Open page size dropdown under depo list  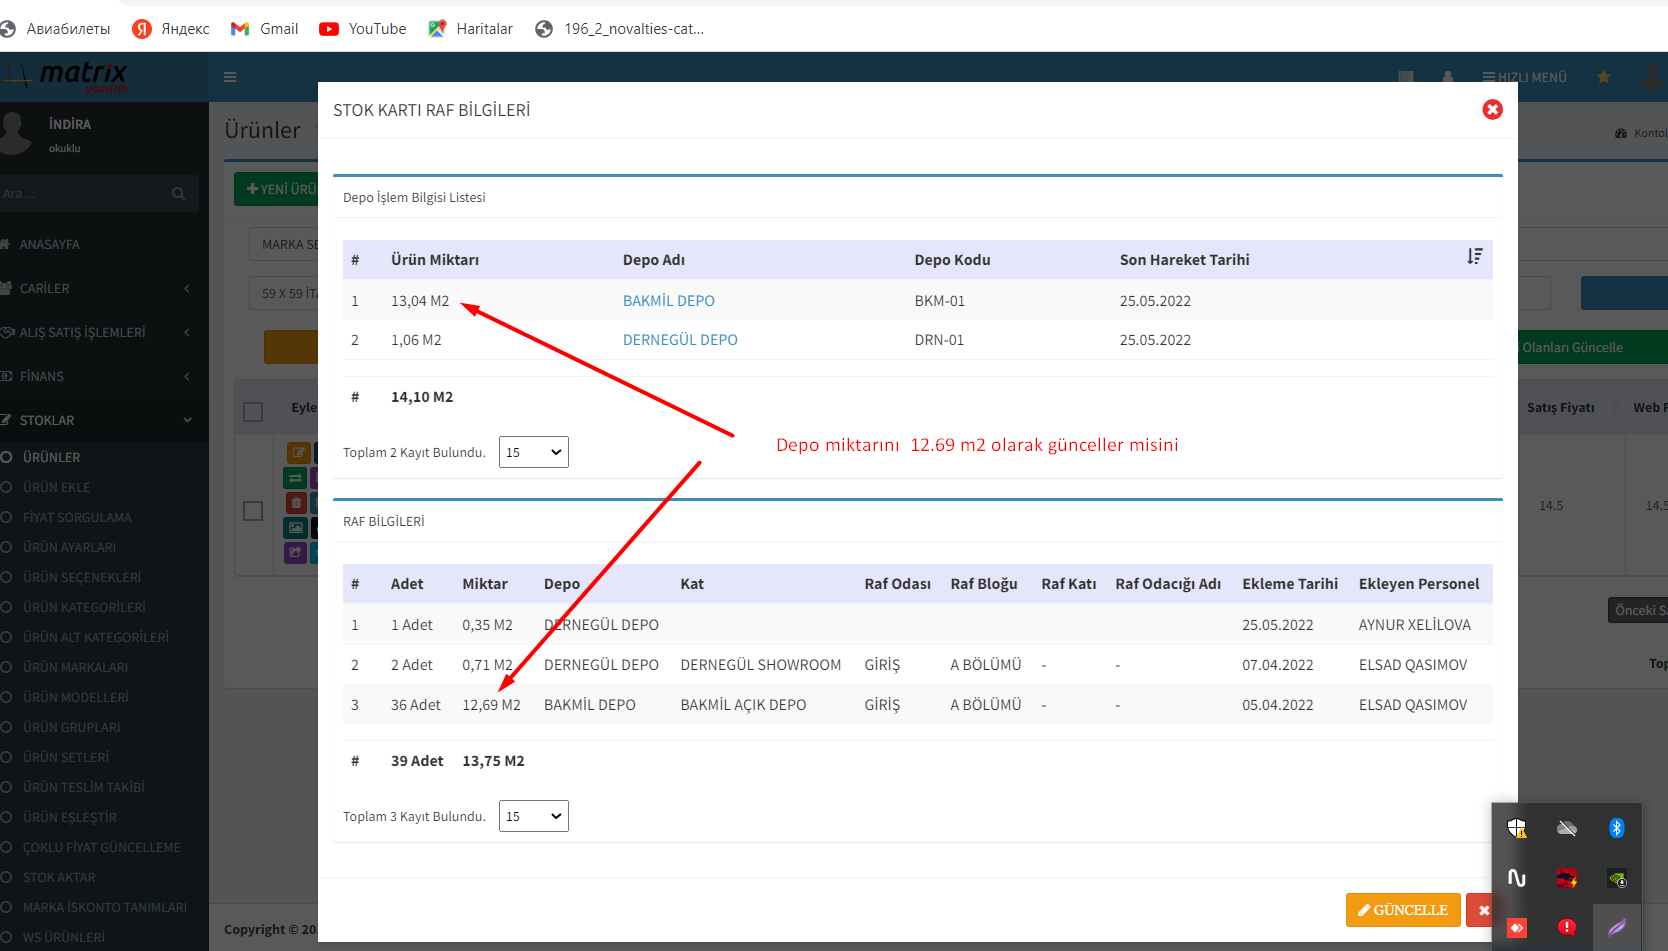click(533, 452)
